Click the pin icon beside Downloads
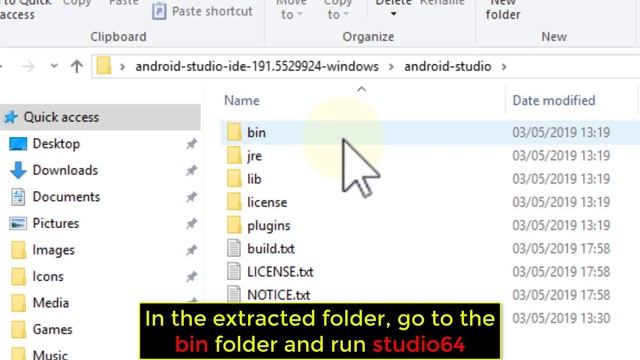 pyautogui.click(x=191, y=171)
